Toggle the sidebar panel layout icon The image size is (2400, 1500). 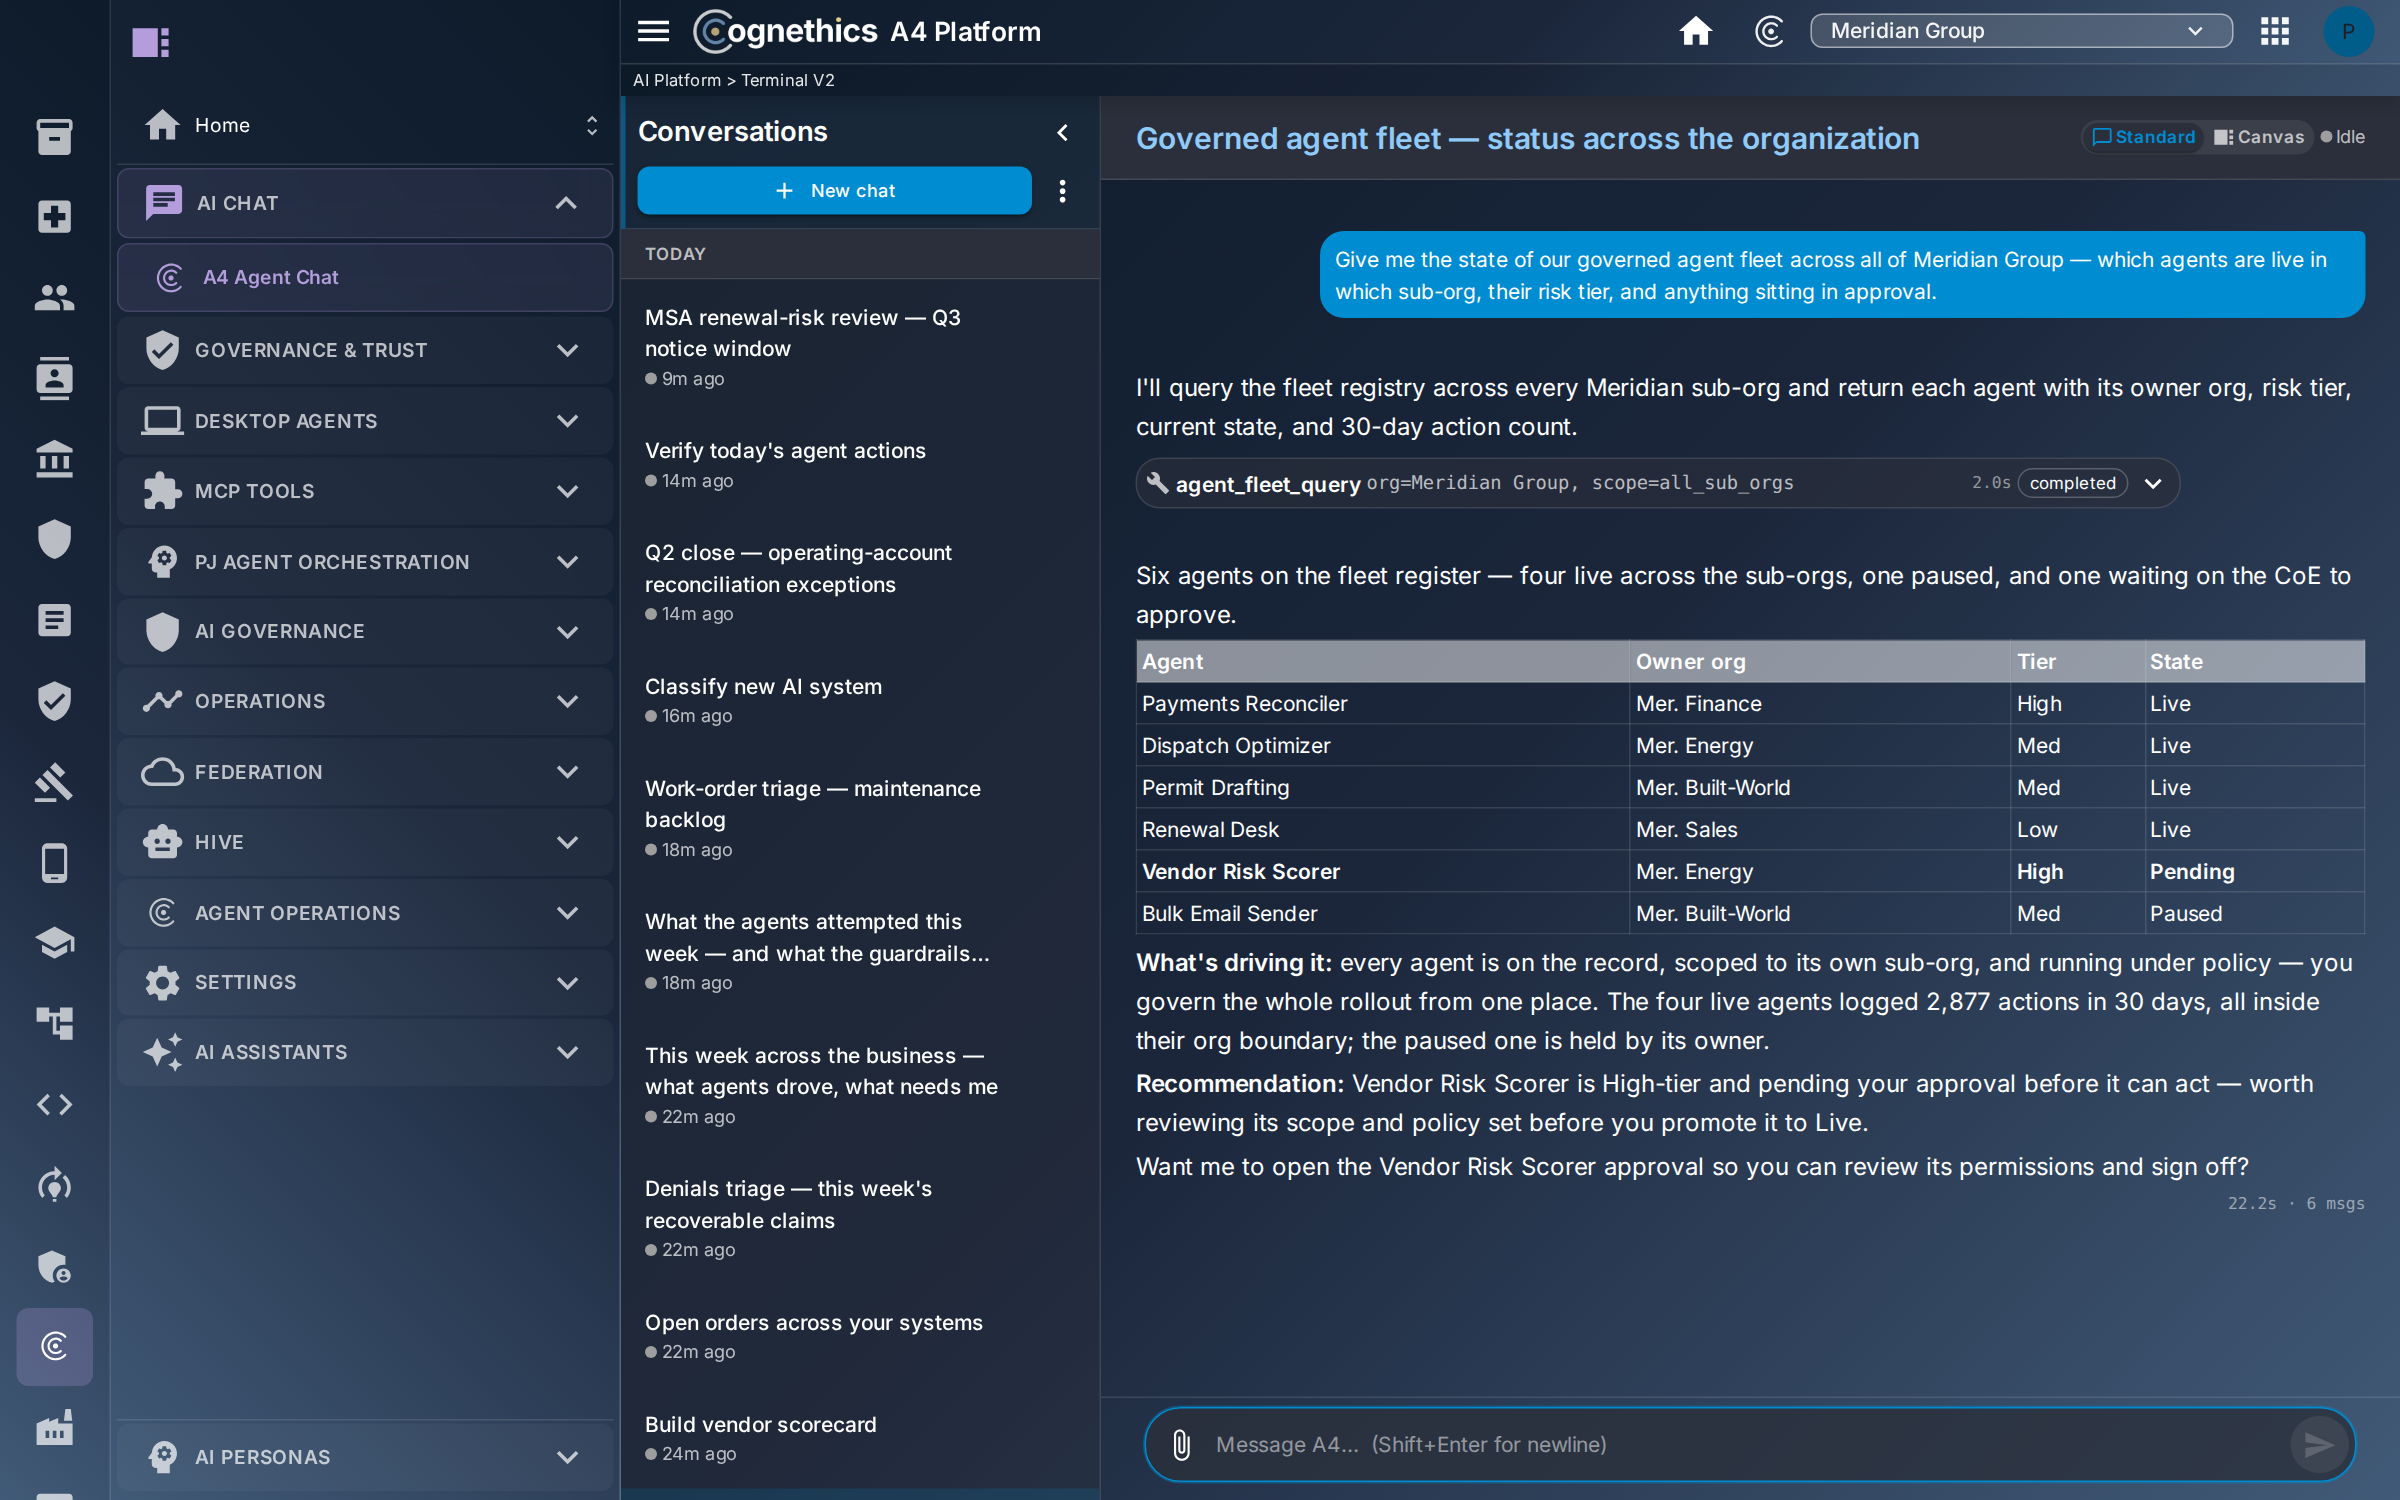click(x=151, y=42)
